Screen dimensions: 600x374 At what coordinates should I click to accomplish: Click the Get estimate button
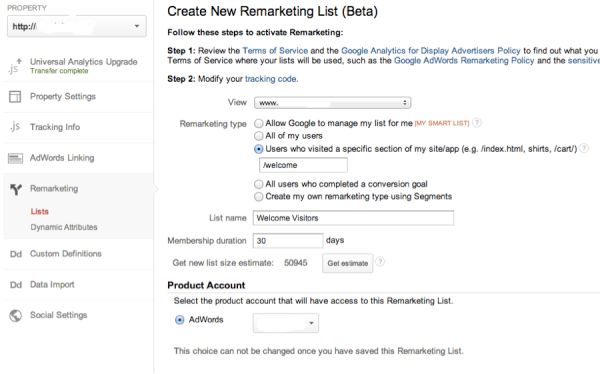[347, 263]
